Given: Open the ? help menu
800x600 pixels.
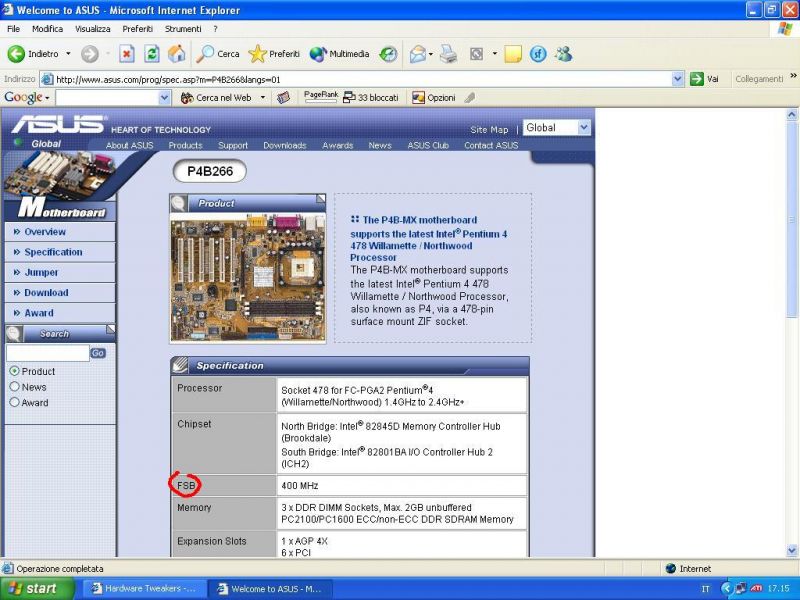Looking at the screenshot, I should (x=215, y=29).
